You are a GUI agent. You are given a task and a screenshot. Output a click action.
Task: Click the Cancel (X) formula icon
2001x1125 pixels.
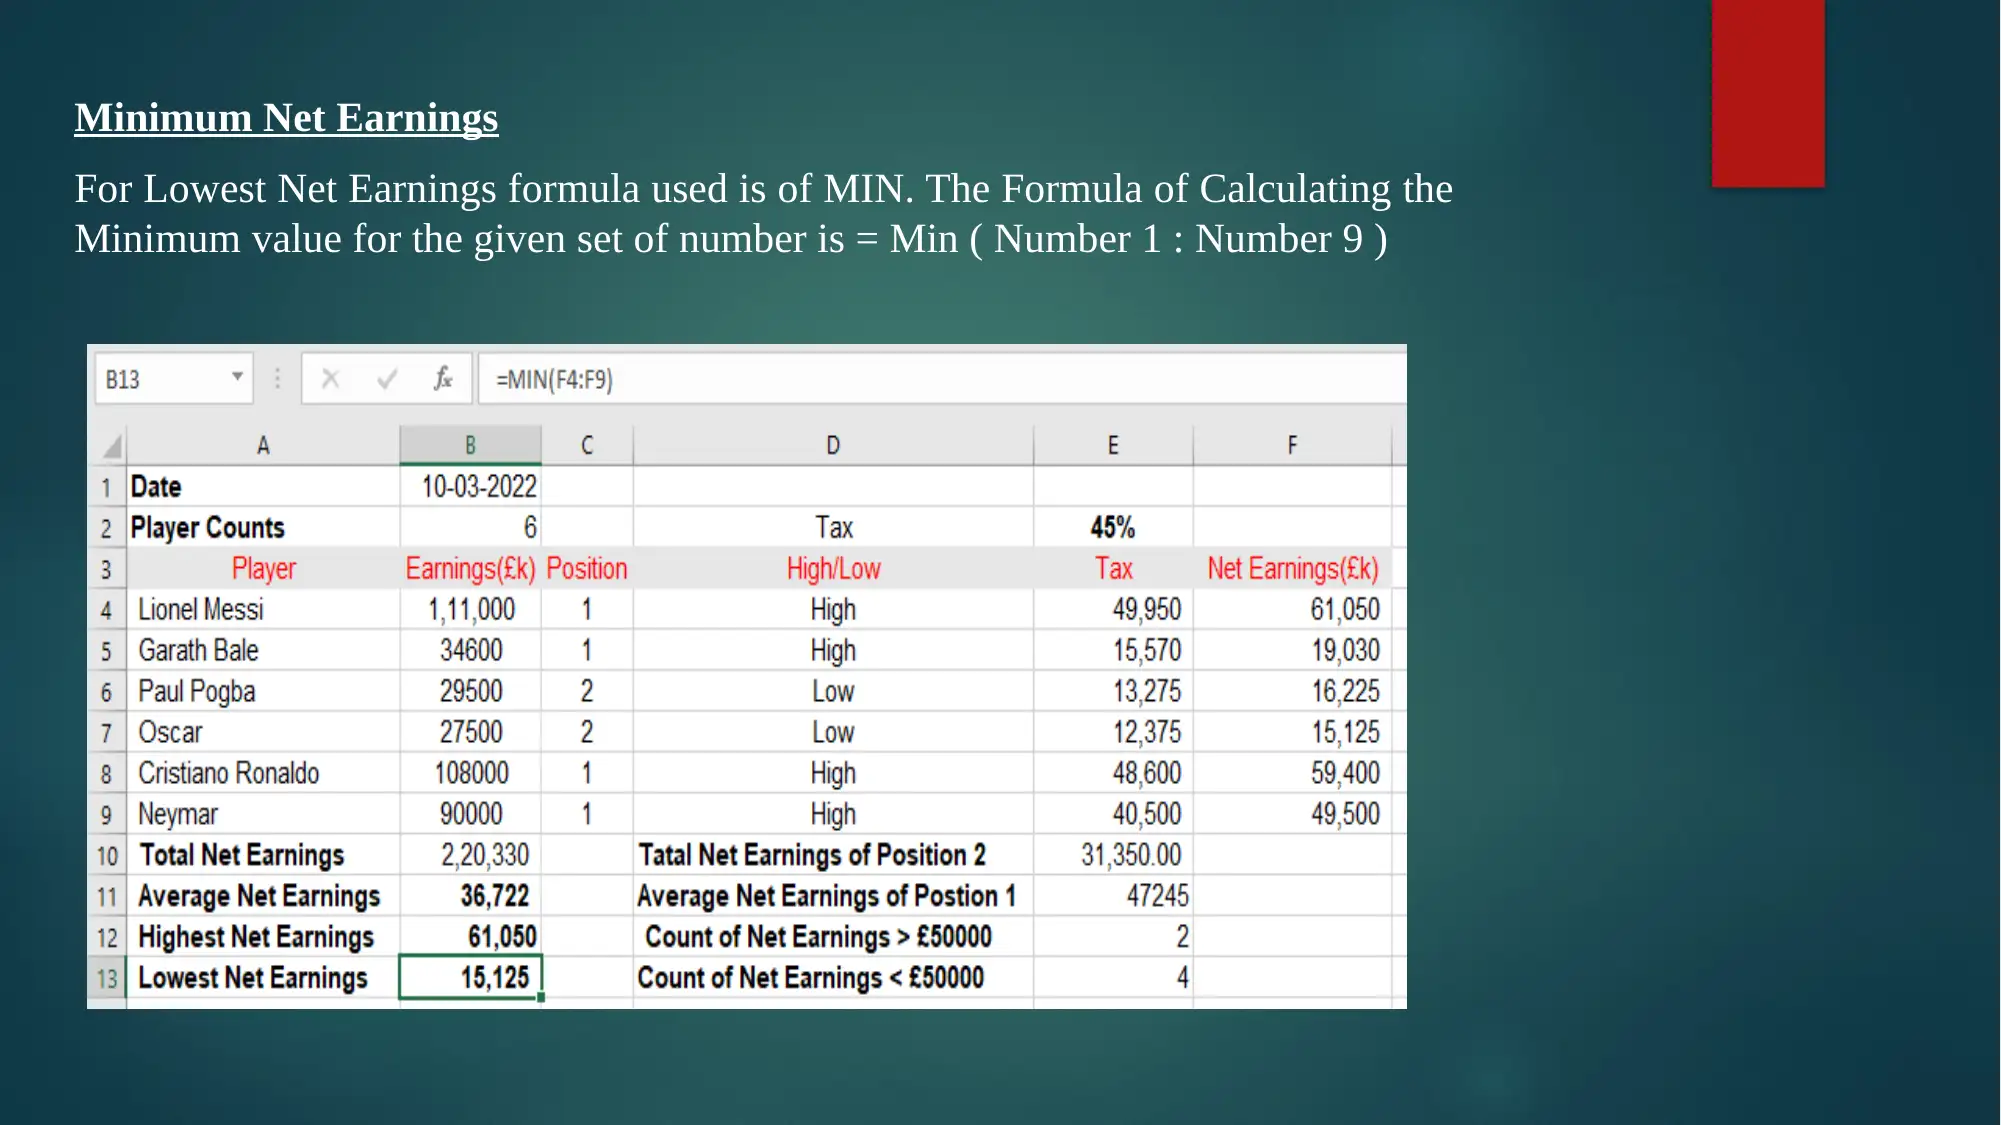click(331, 379)
